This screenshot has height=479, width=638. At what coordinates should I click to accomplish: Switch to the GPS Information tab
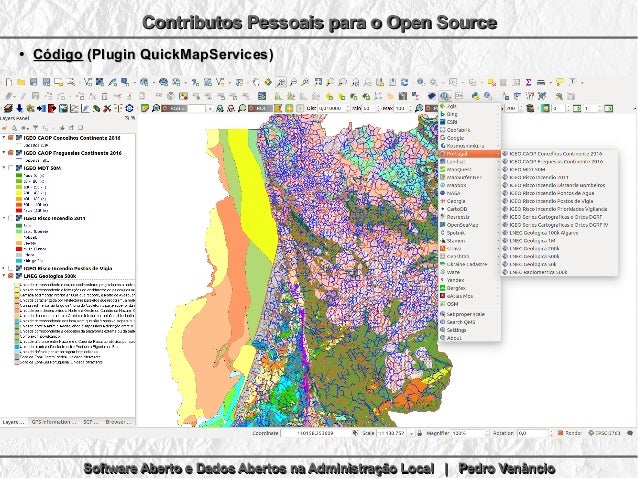pyautogui.click(x=54, y=422)
